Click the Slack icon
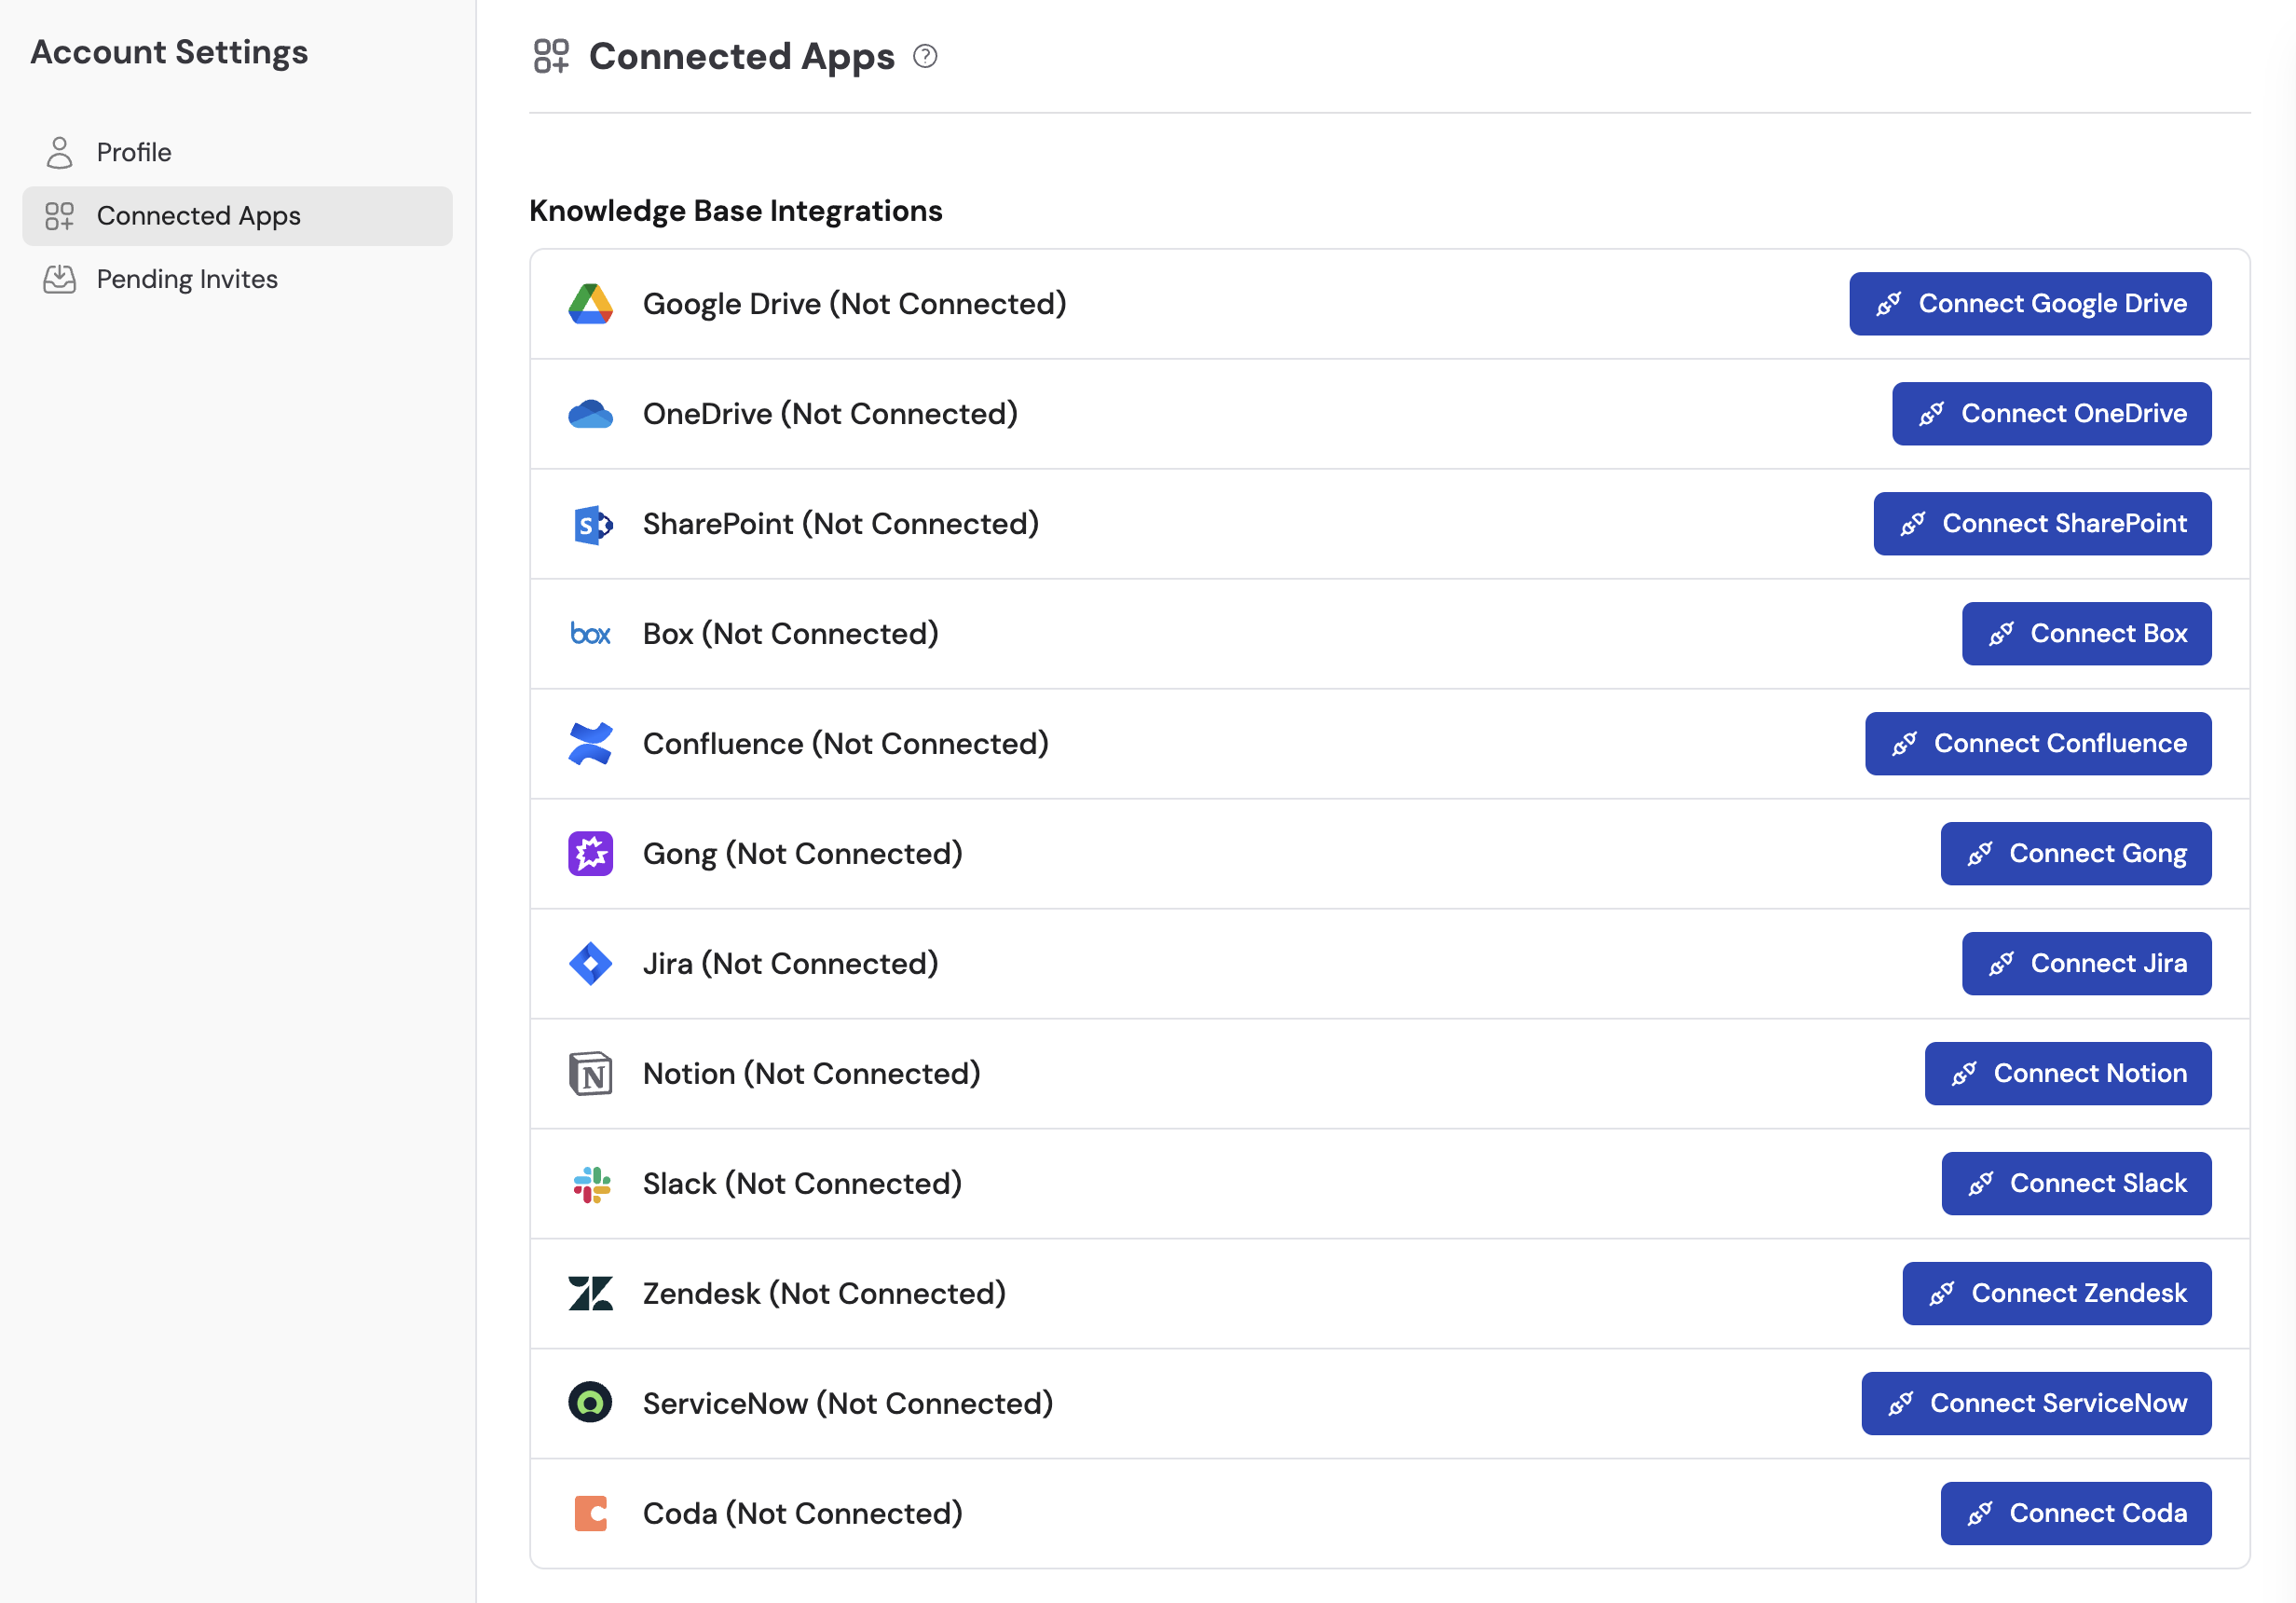Viewport: 2296px width, 1603px height. click(590, 1183)
